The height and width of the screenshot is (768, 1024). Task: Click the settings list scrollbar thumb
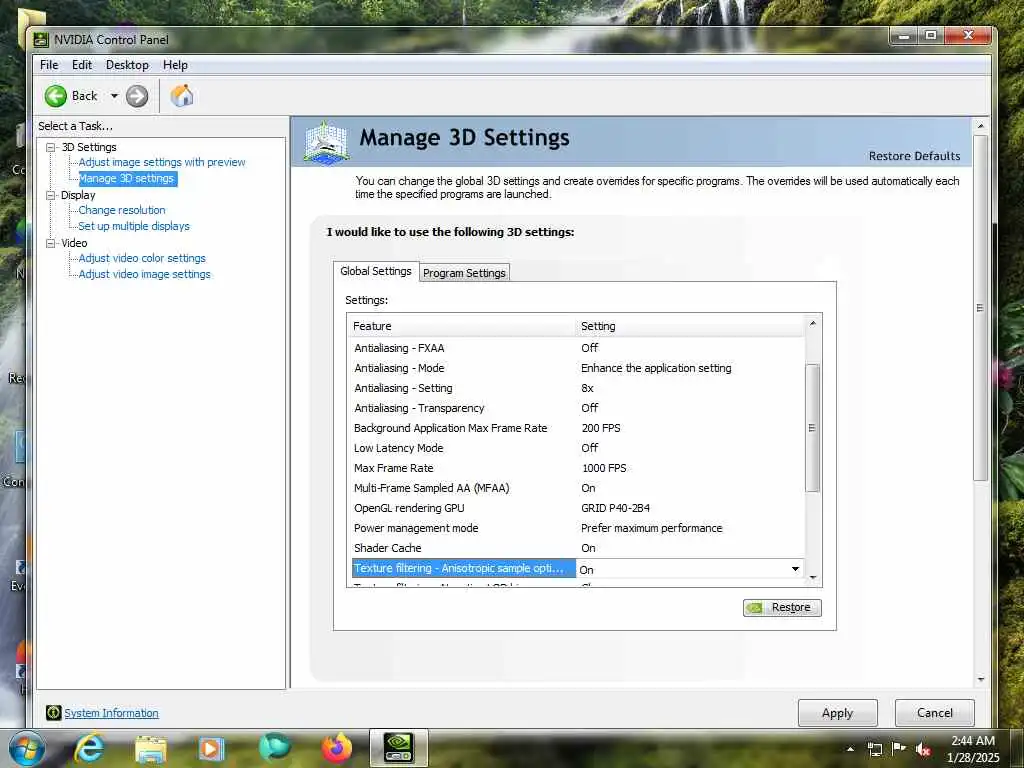tap(812, 428)
